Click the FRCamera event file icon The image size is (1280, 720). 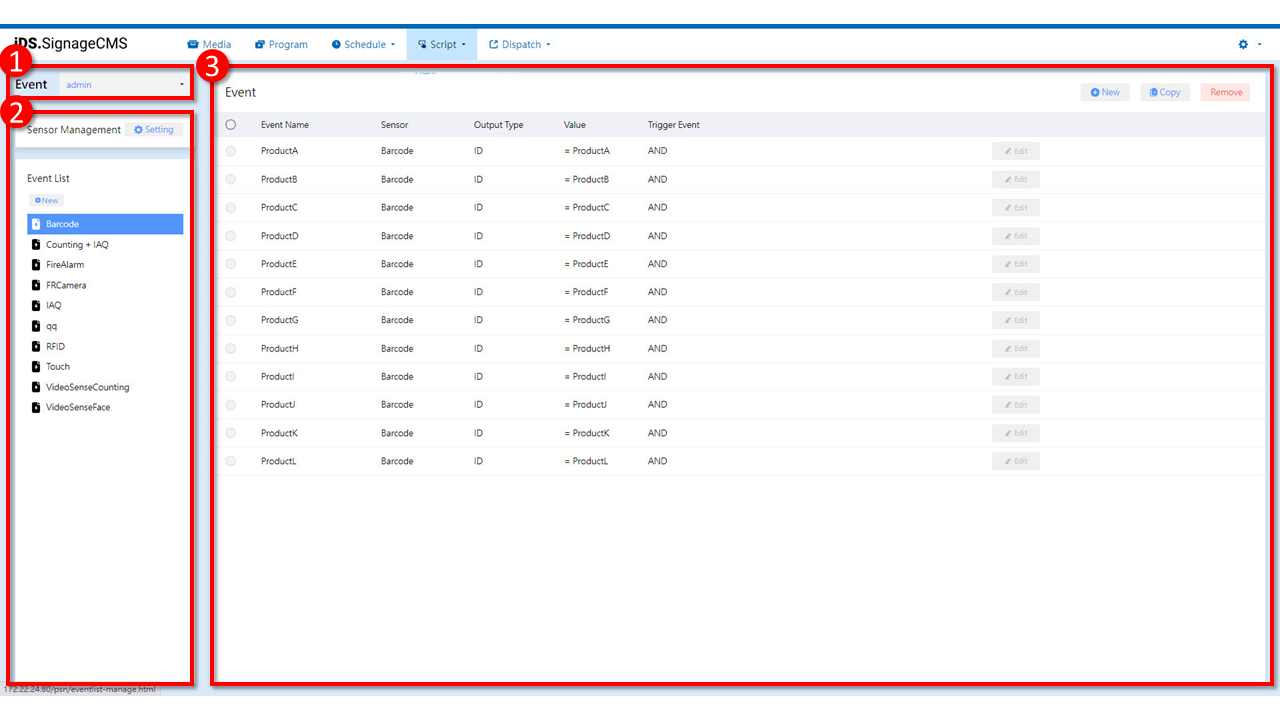[x=36, y=285]
